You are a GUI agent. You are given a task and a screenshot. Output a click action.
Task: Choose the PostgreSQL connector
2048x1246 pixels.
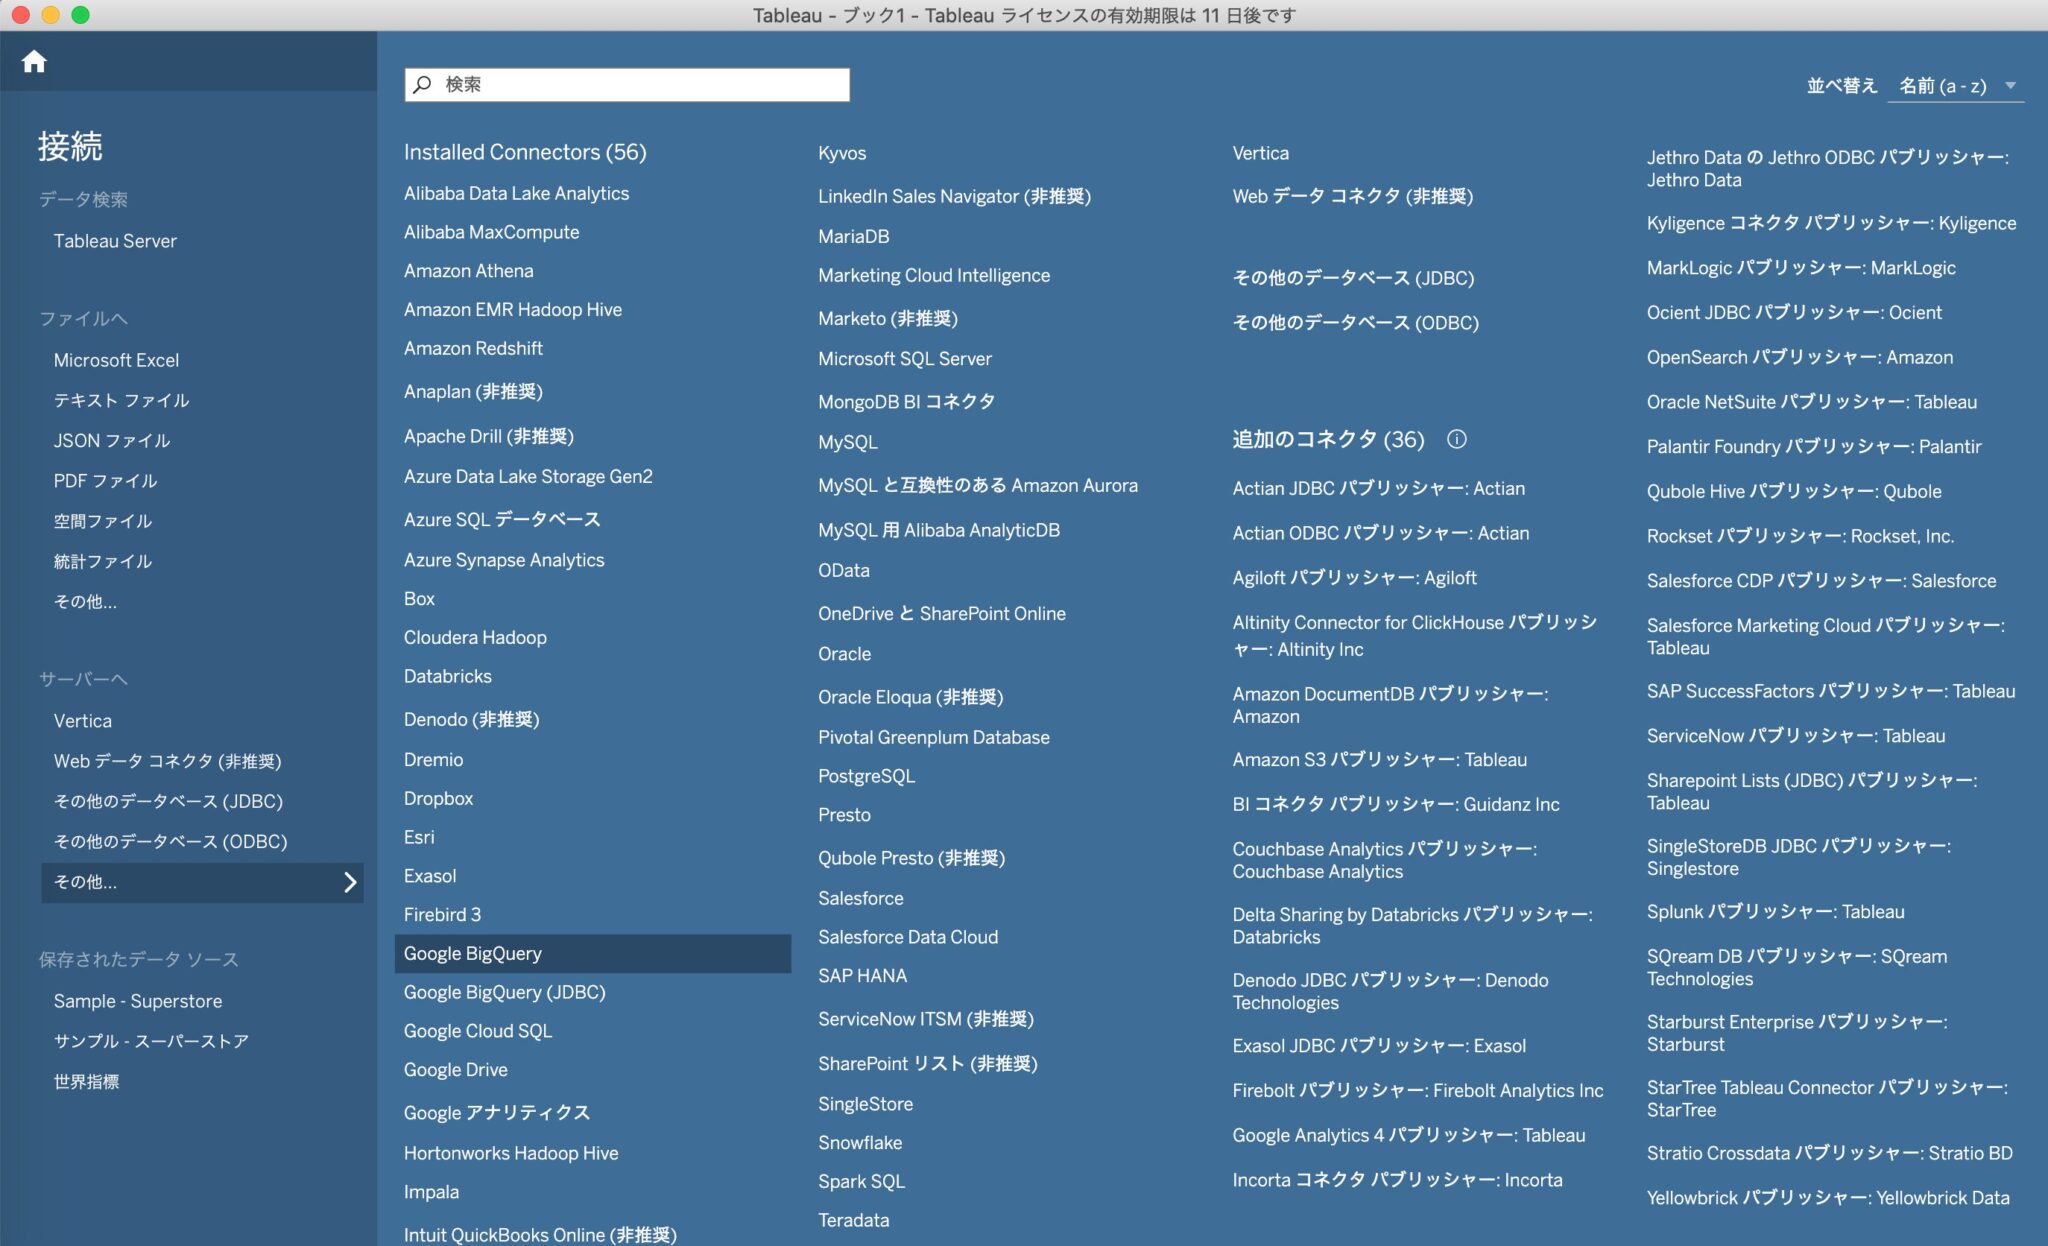866,775
